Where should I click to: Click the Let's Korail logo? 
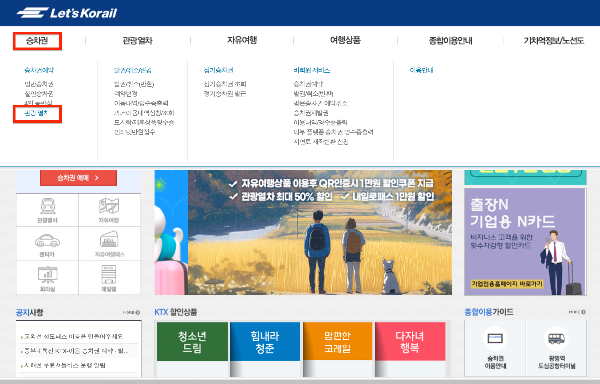click(x=67, y=13)
